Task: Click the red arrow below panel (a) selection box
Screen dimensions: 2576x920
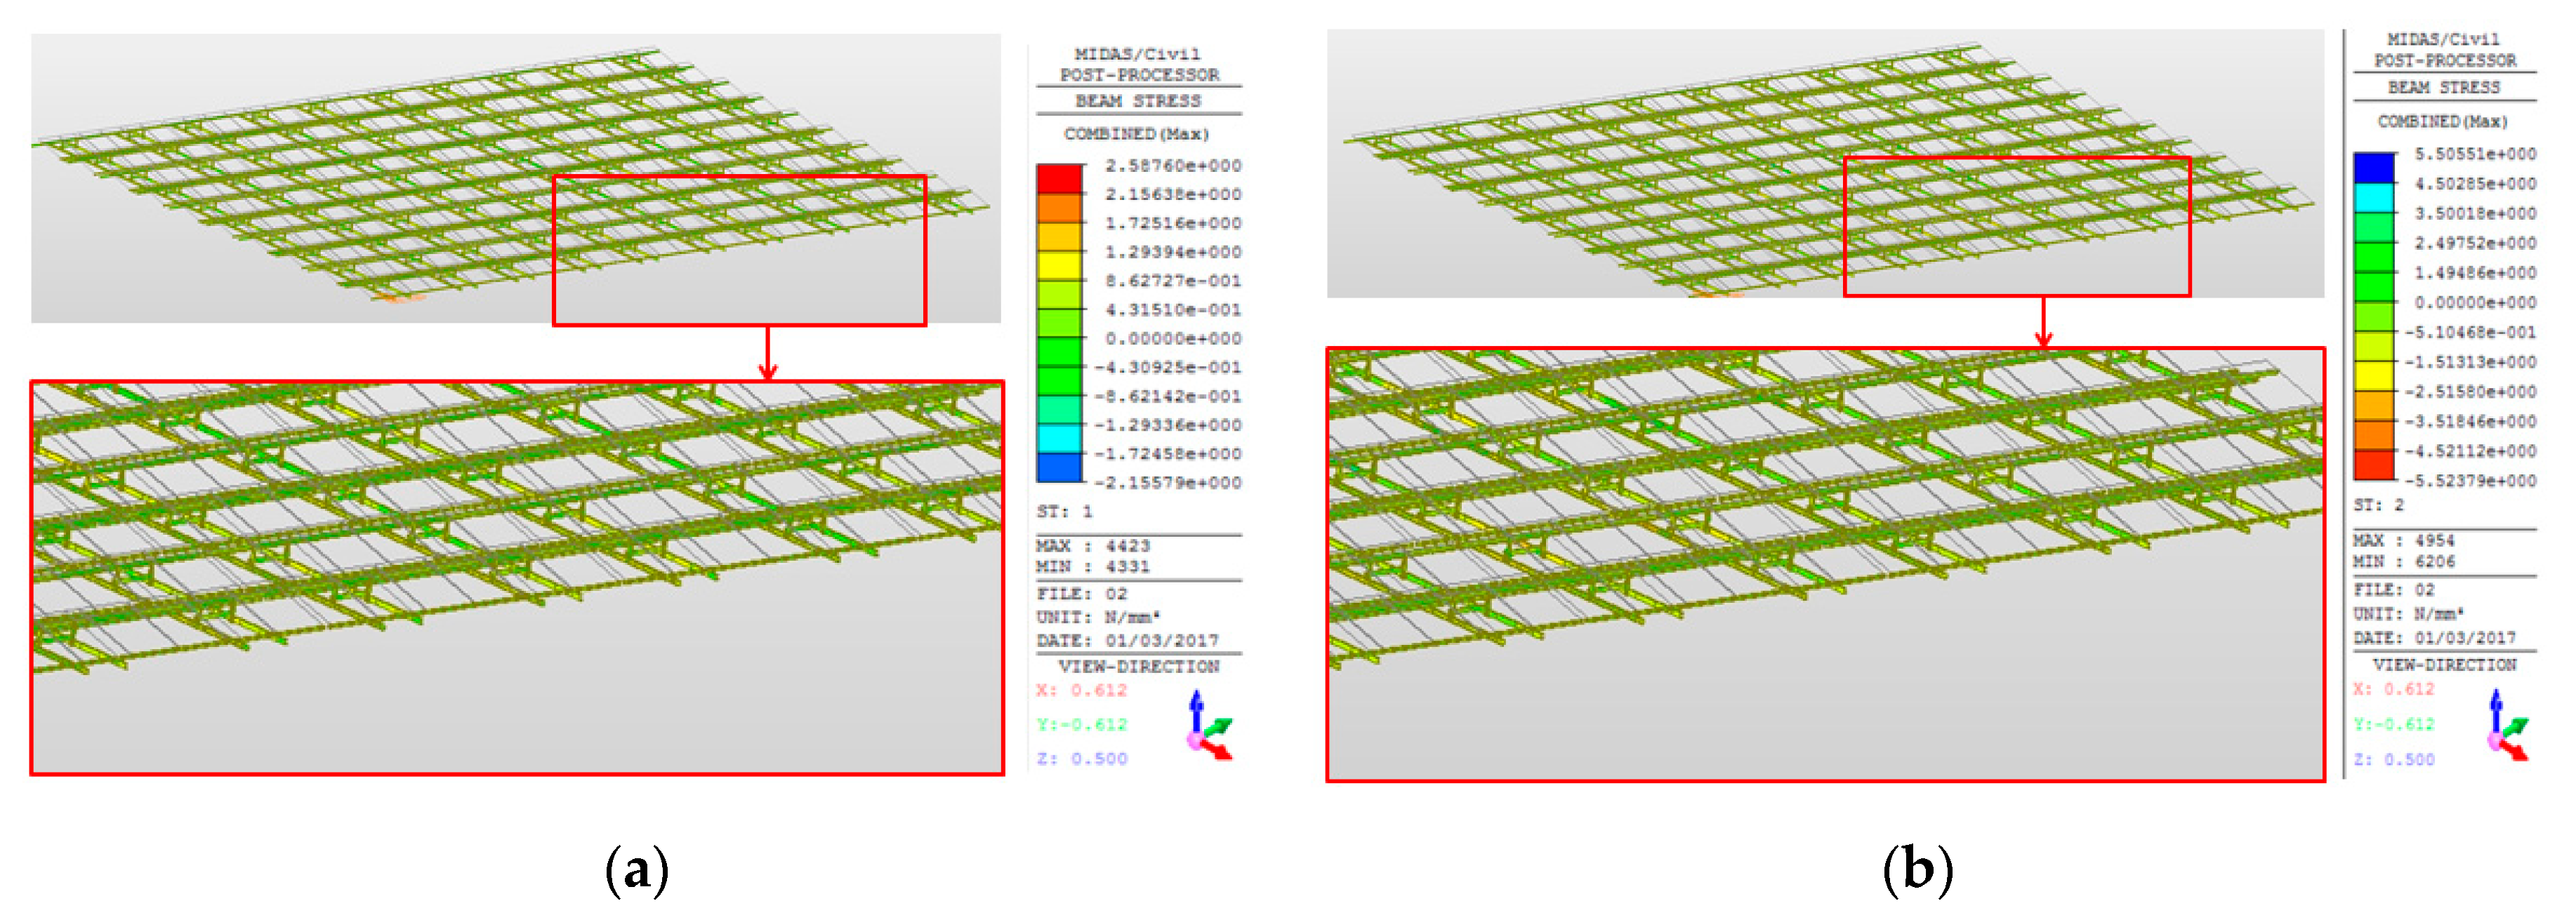Action: point(767,353)
